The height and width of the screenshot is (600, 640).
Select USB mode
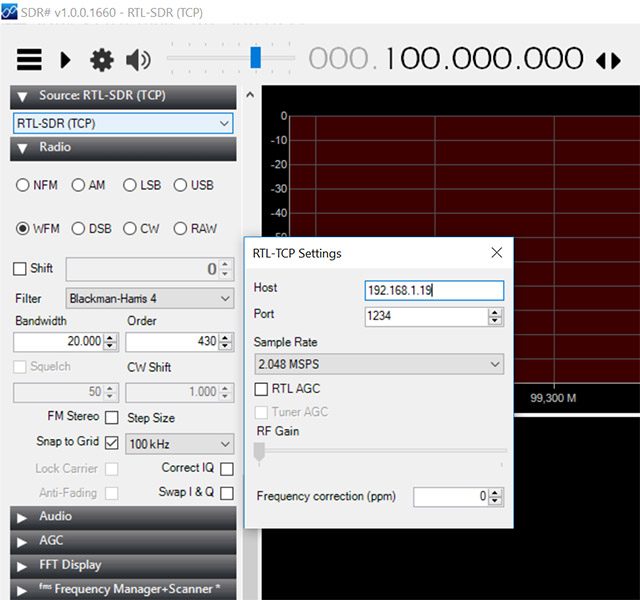pos(193,185)
